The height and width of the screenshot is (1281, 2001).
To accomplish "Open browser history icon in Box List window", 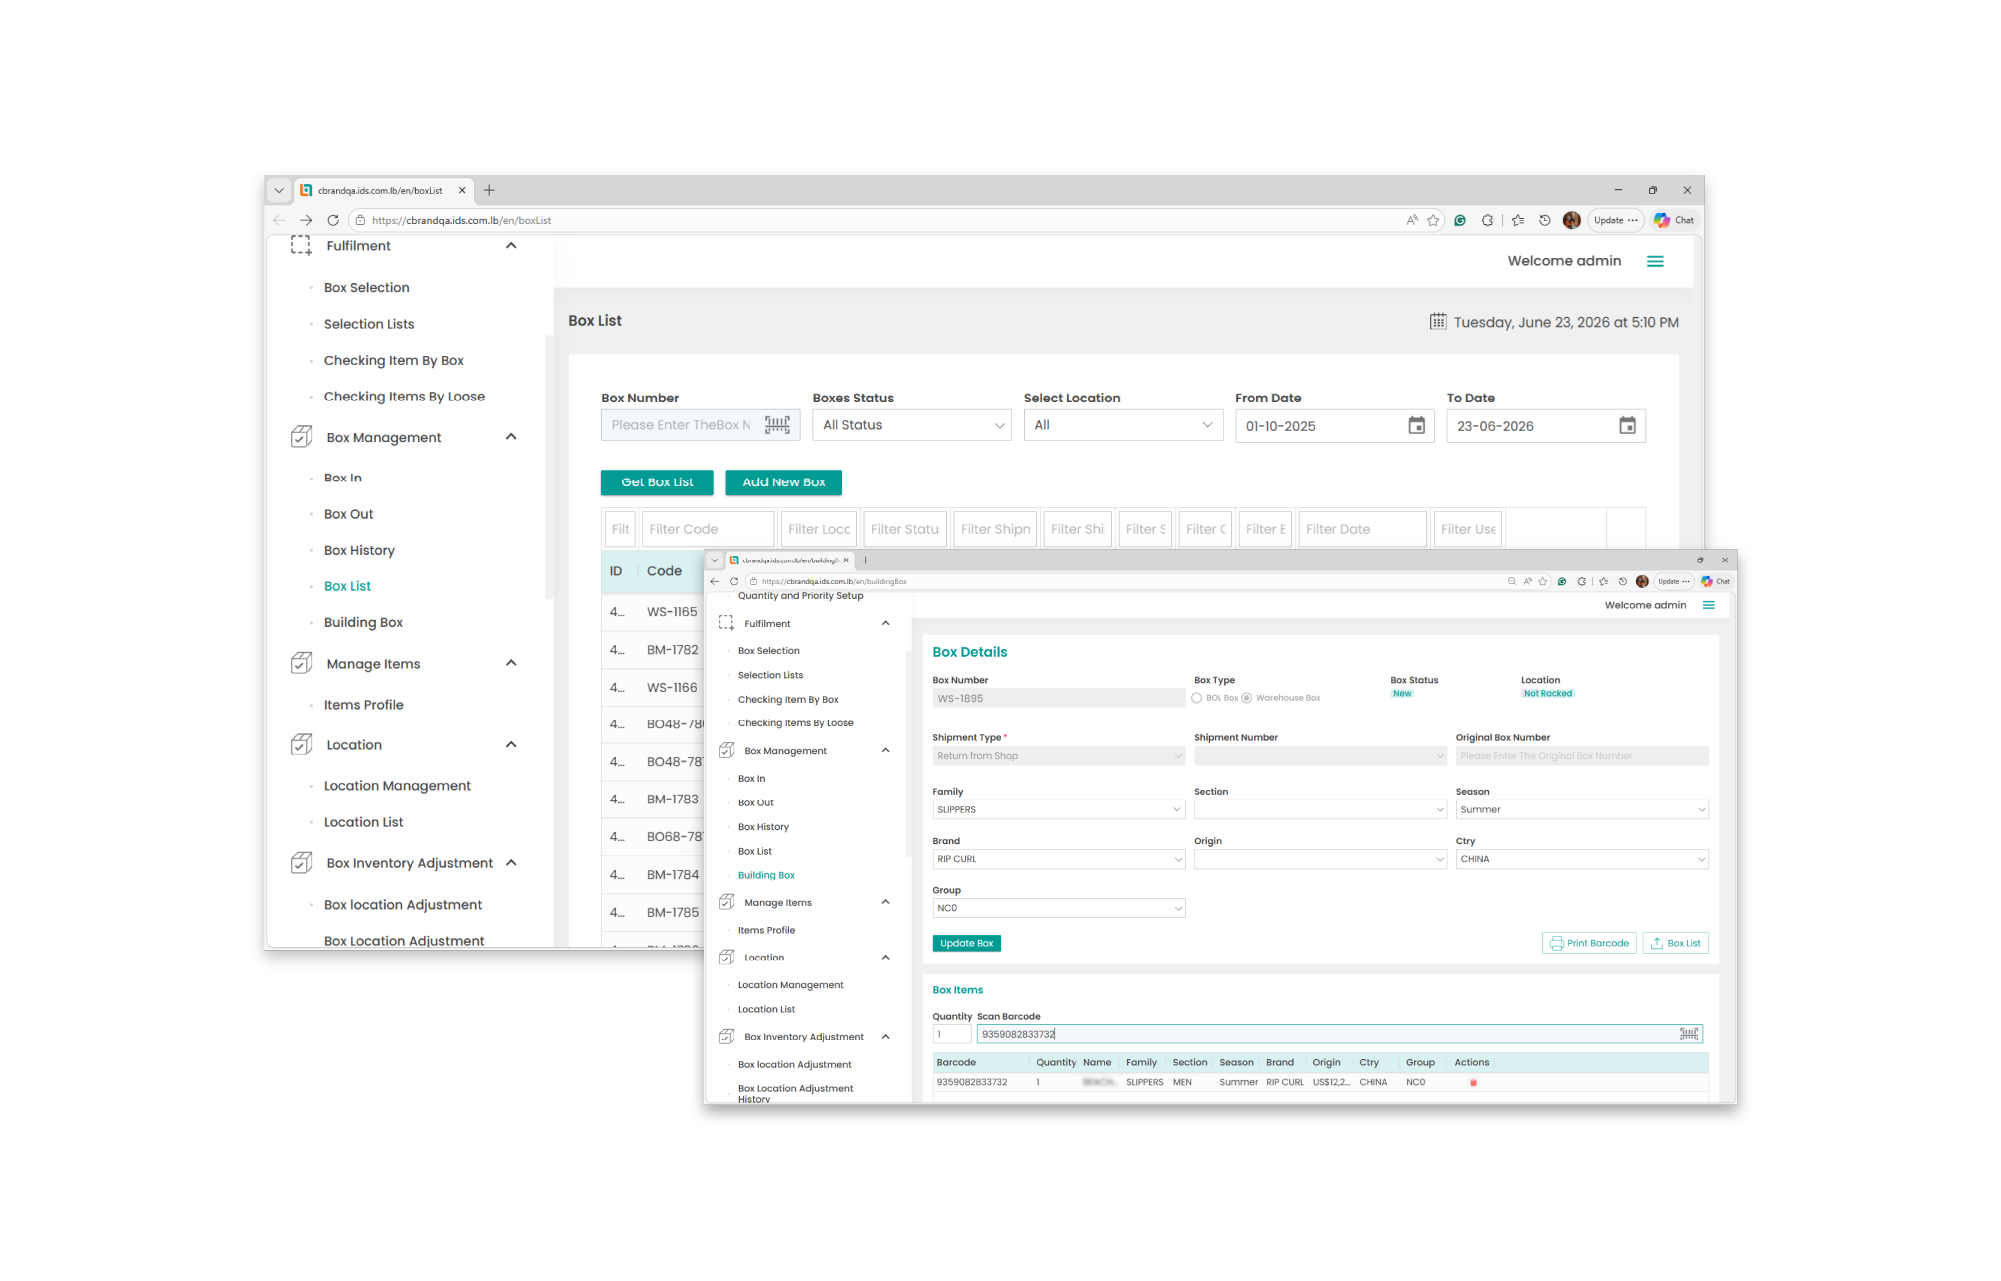I will pos(1544,220).
